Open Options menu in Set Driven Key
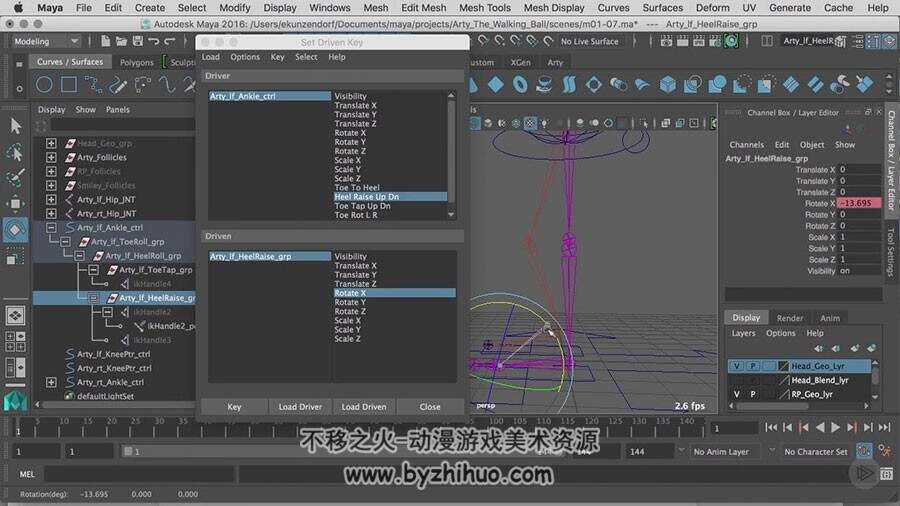 click(245, 57)
